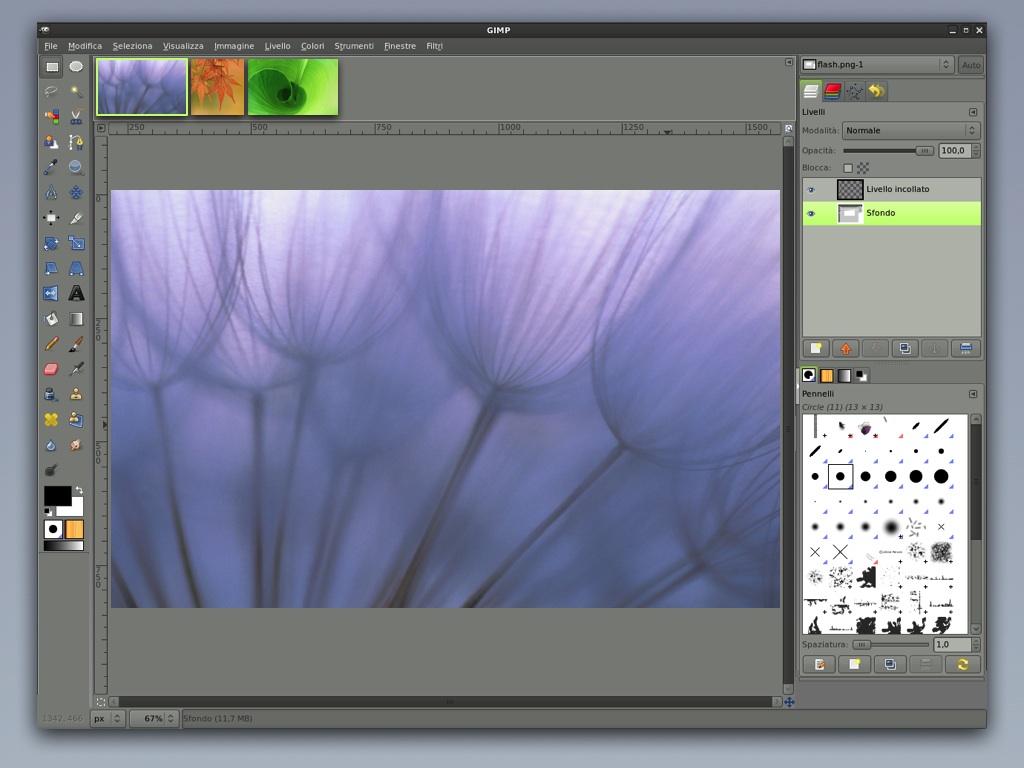This screenshot has width=1024, height=768.
Task: Pick the Eraser tool in toolbox
Action: point(51,369)
